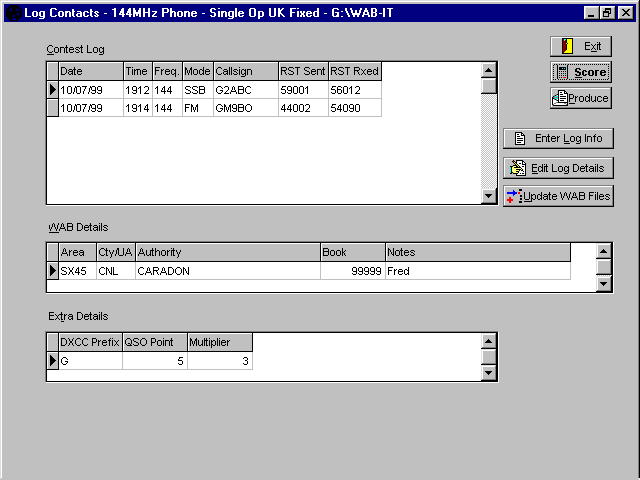Screen dimensions: 640x480
Task: Close the Log Contacts window
Action: 625,13
